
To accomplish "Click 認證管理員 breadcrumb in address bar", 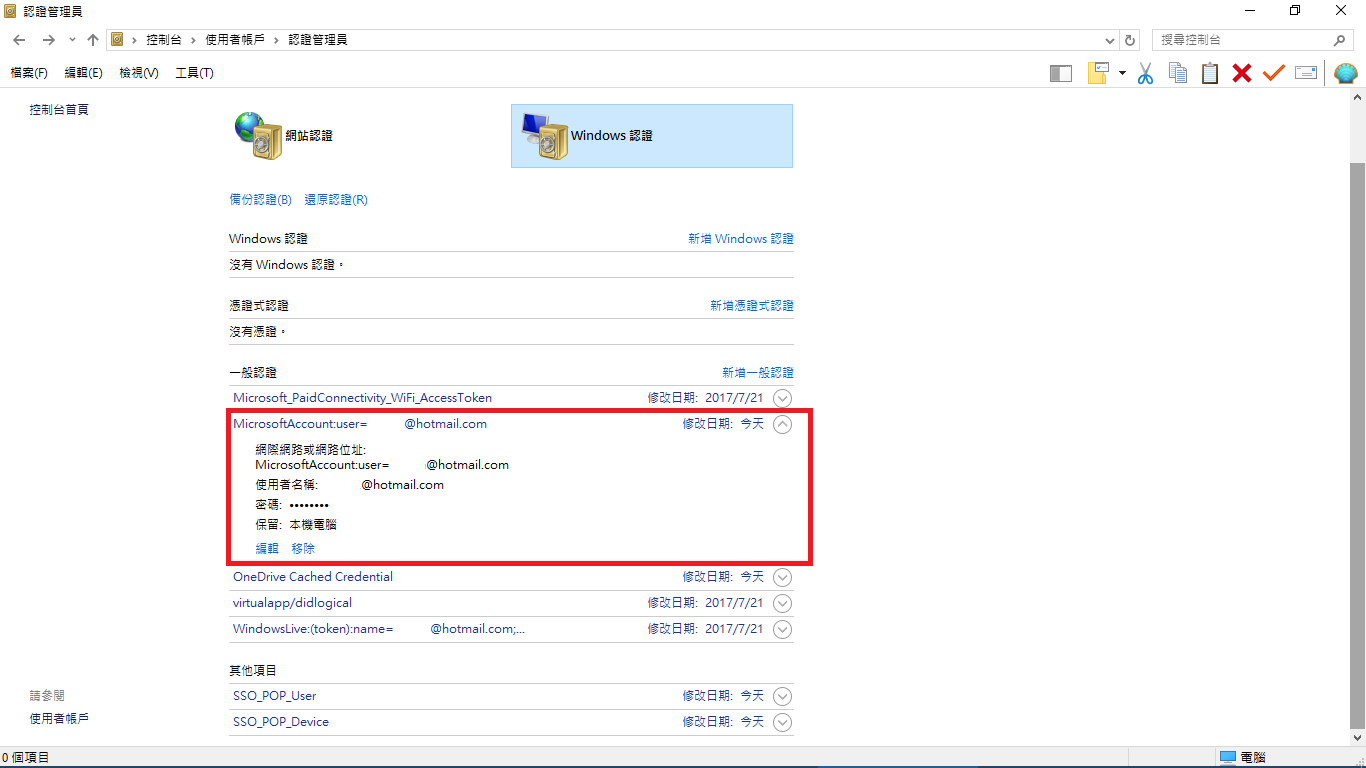I will (x=318, y=40).
